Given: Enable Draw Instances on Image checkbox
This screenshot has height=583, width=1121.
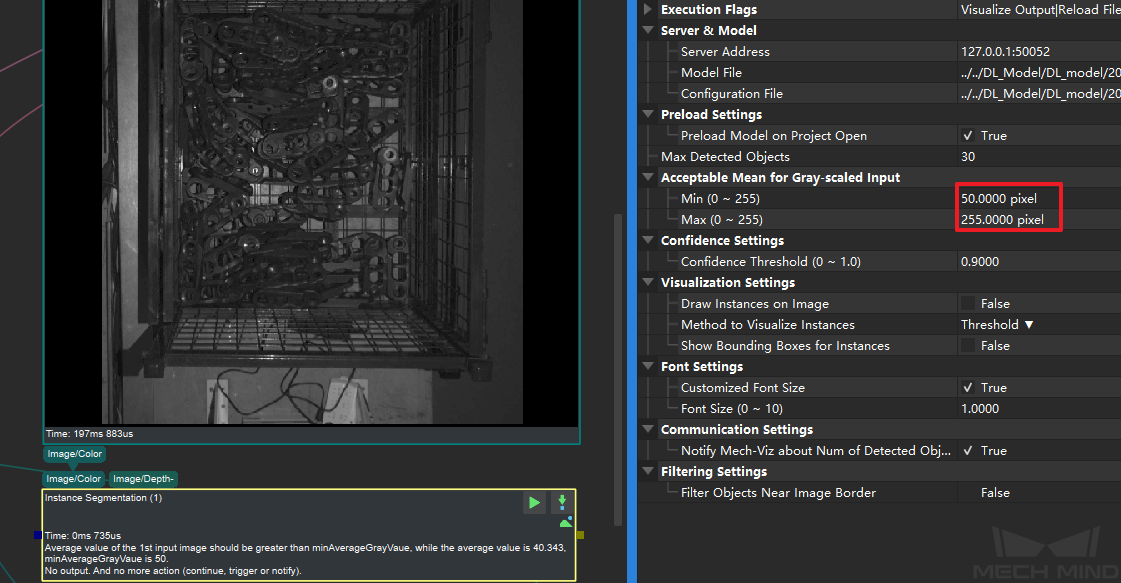Looking at the screenshot, I should [x=968, y=304].
